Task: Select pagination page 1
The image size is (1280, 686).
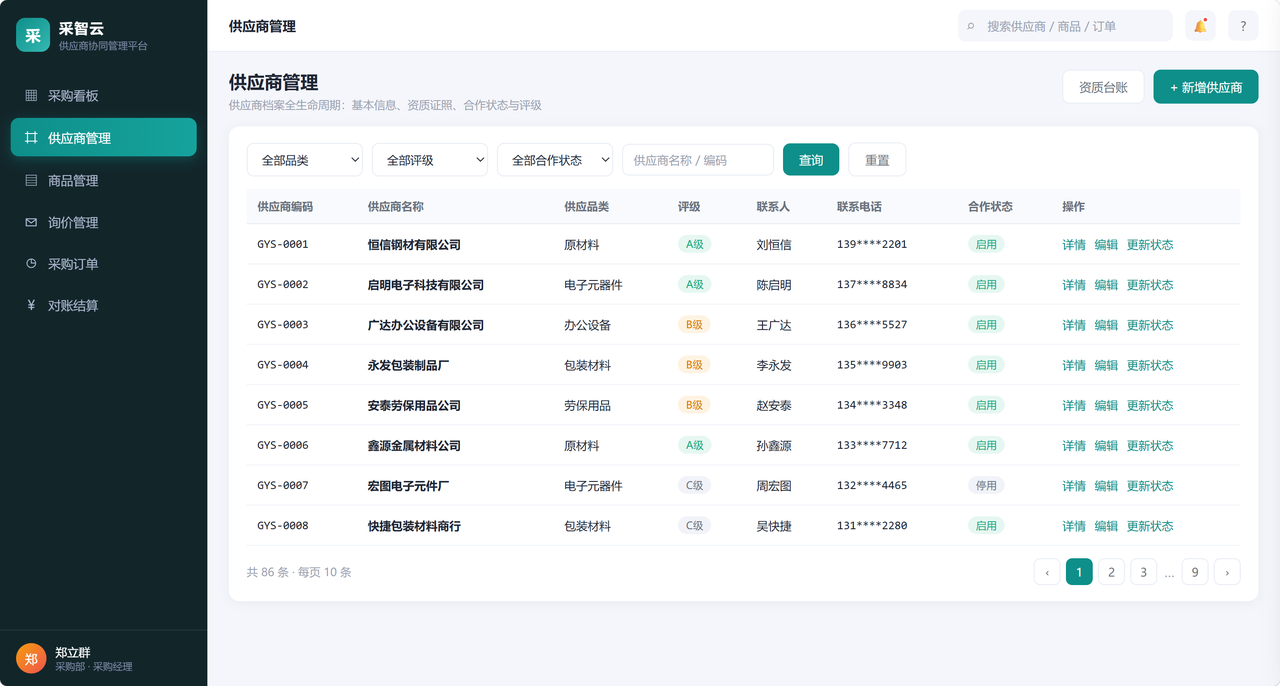Action: tap(1079, 572)
